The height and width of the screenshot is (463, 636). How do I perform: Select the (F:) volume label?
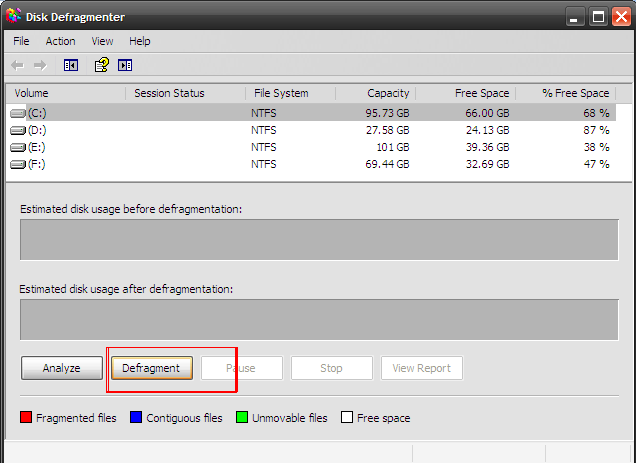coord(37,164)
